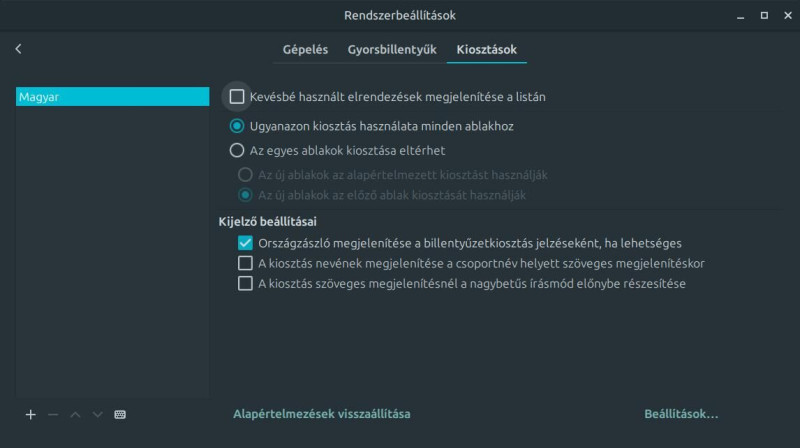The width and height of the screenshot is (800, 448).
Task: Maximize the Rendszerbeállítások window
Action: tap(764, 16)
